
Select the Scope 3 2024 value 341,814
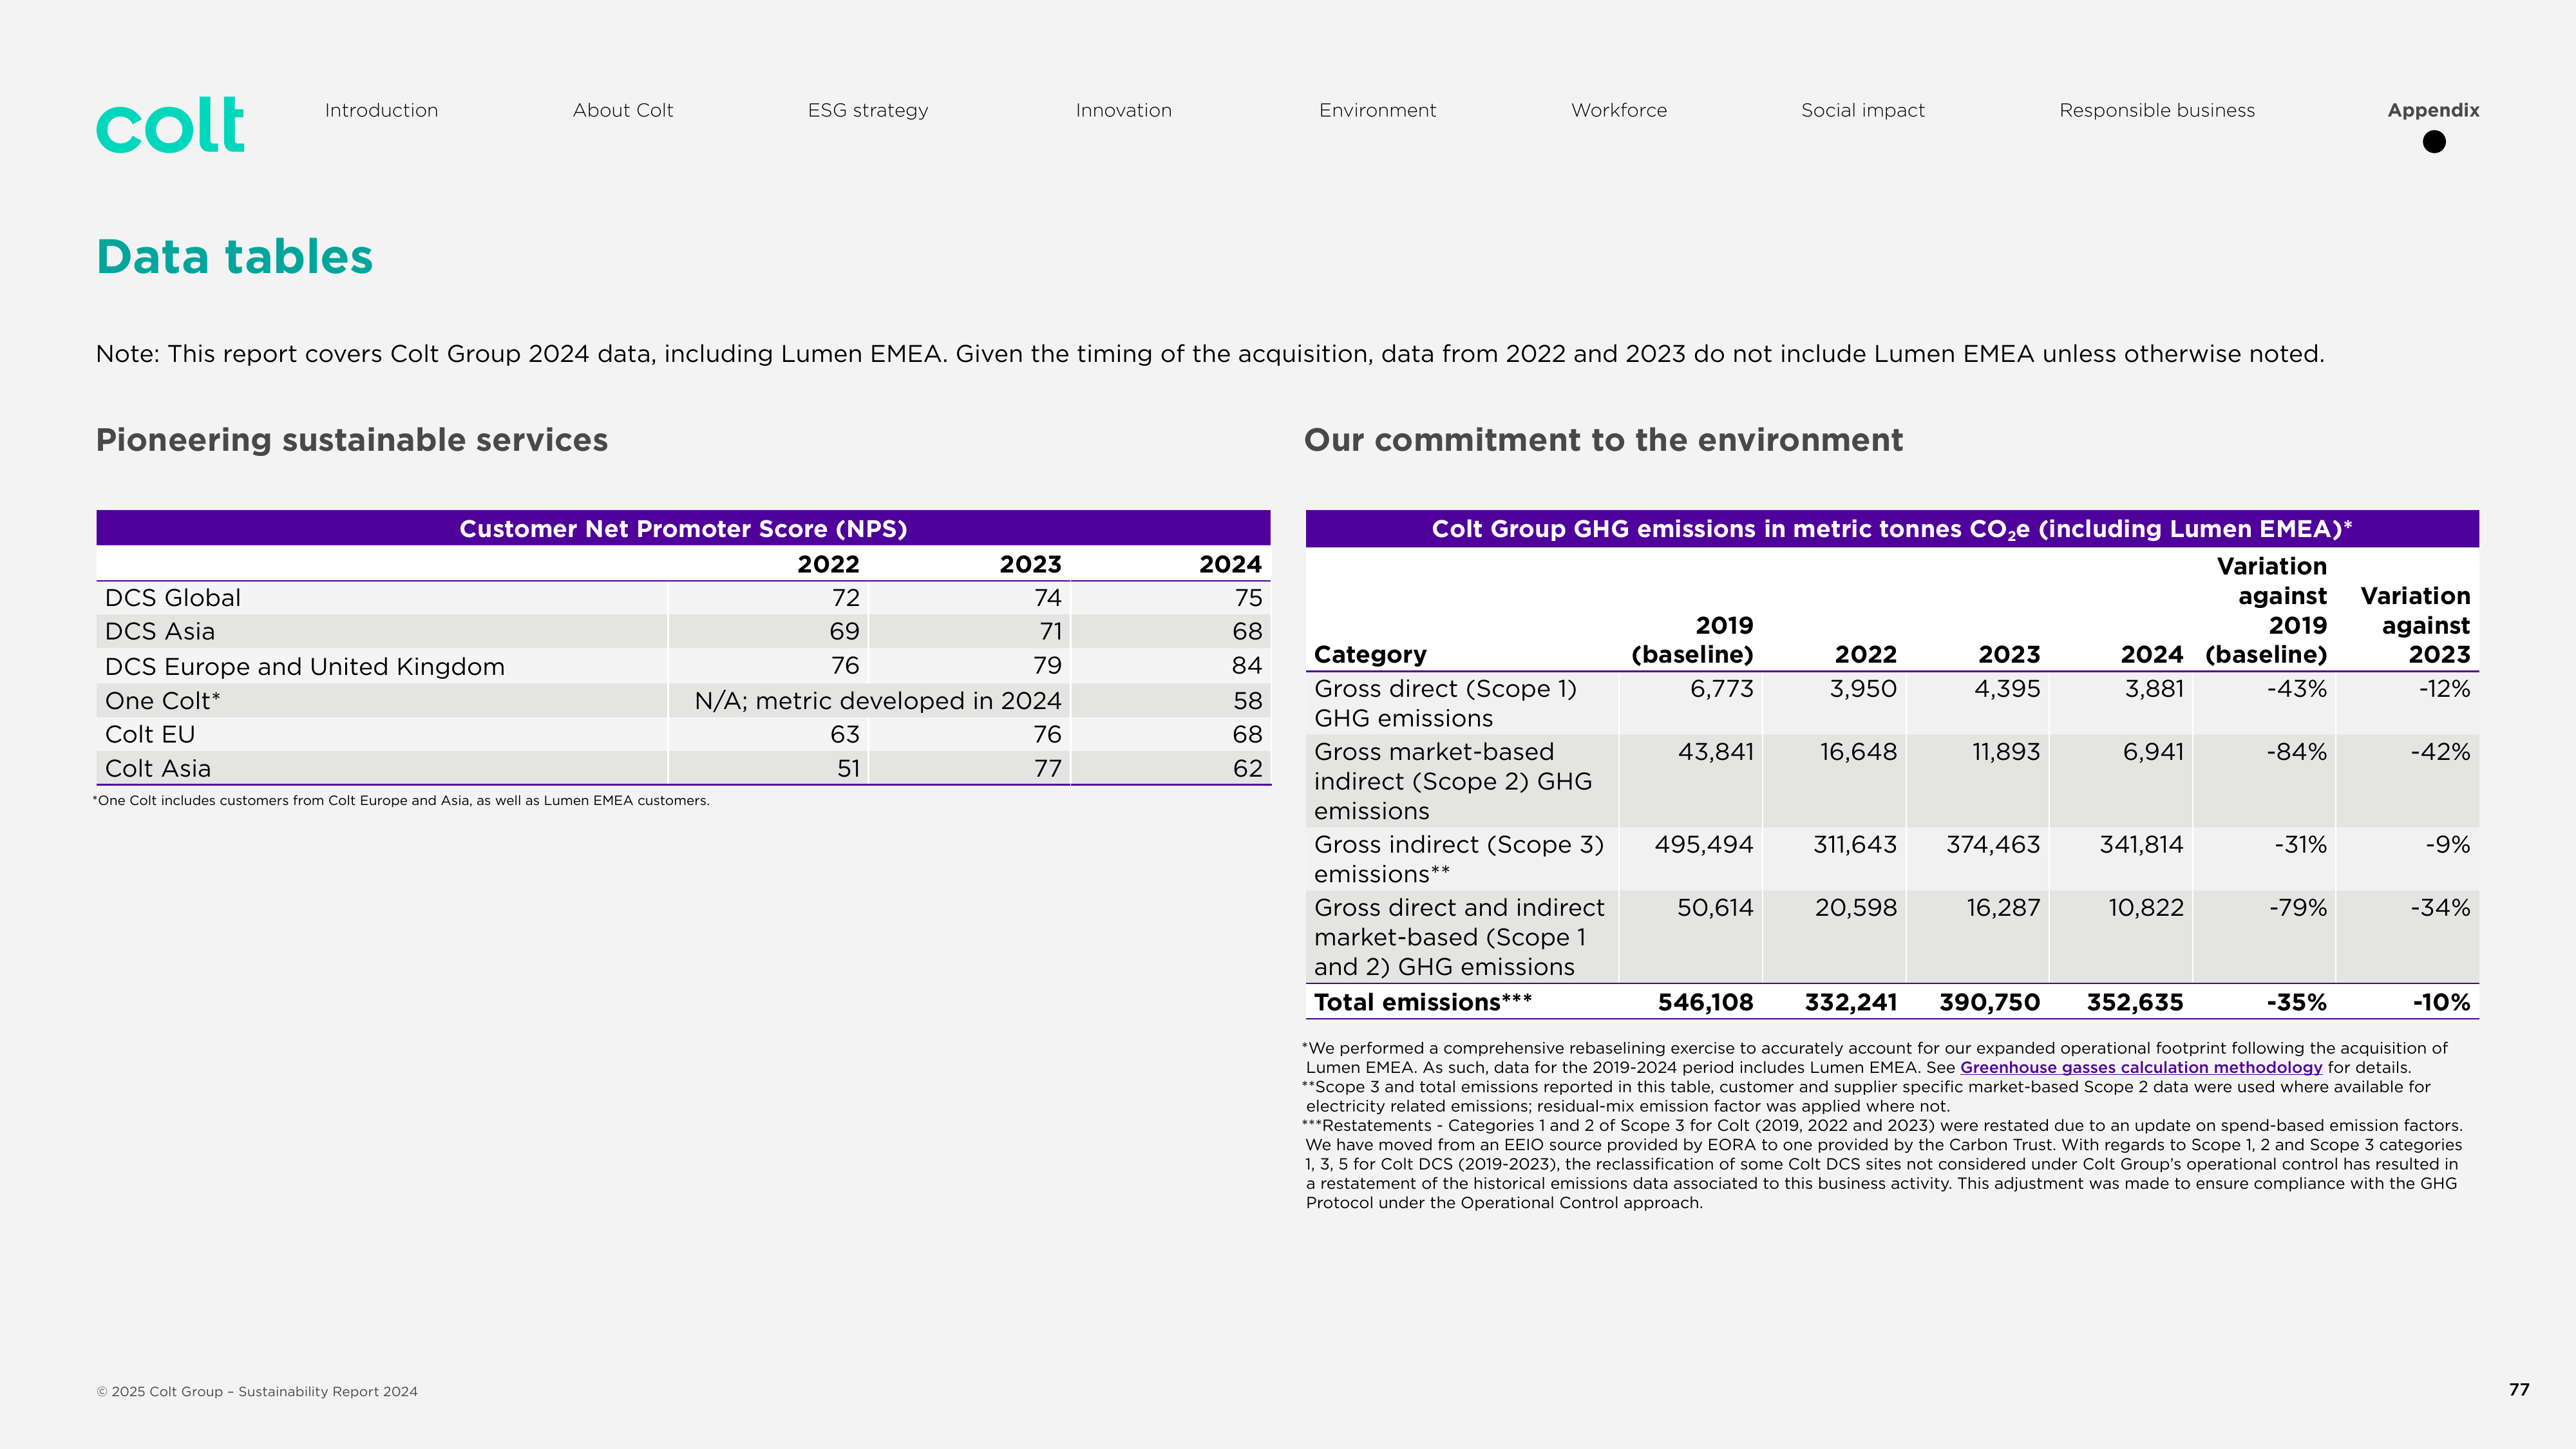pos(2141,845)
